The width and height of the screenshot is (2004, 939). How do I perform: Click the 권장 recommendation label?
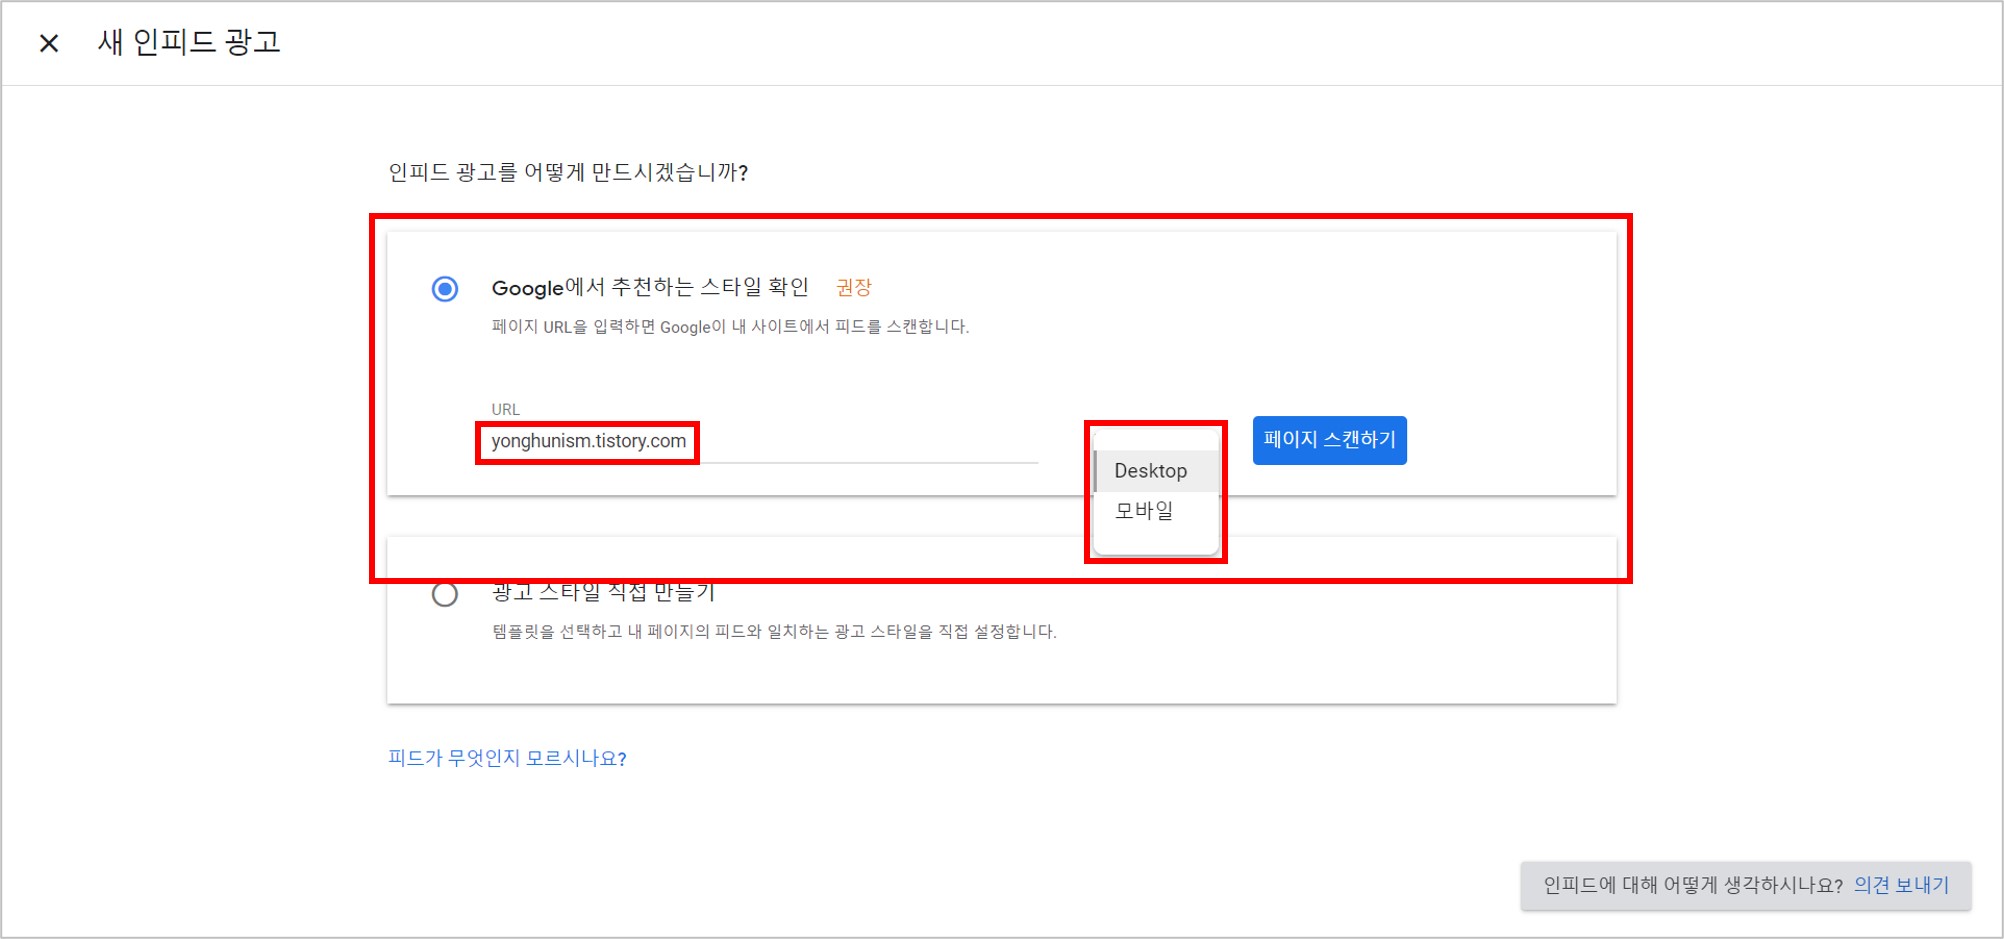[852, 287]
